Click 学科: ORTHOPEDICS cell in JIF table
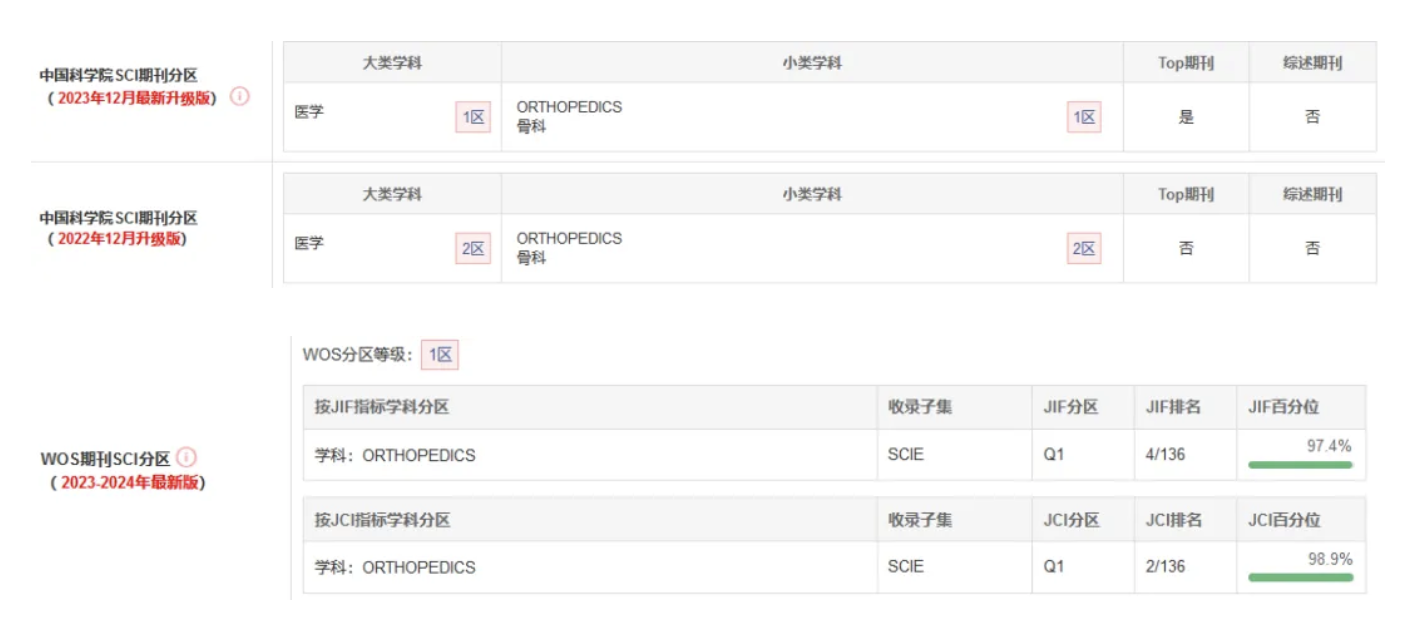Viewport: 1418px width, 630px height. click(395, 455)
